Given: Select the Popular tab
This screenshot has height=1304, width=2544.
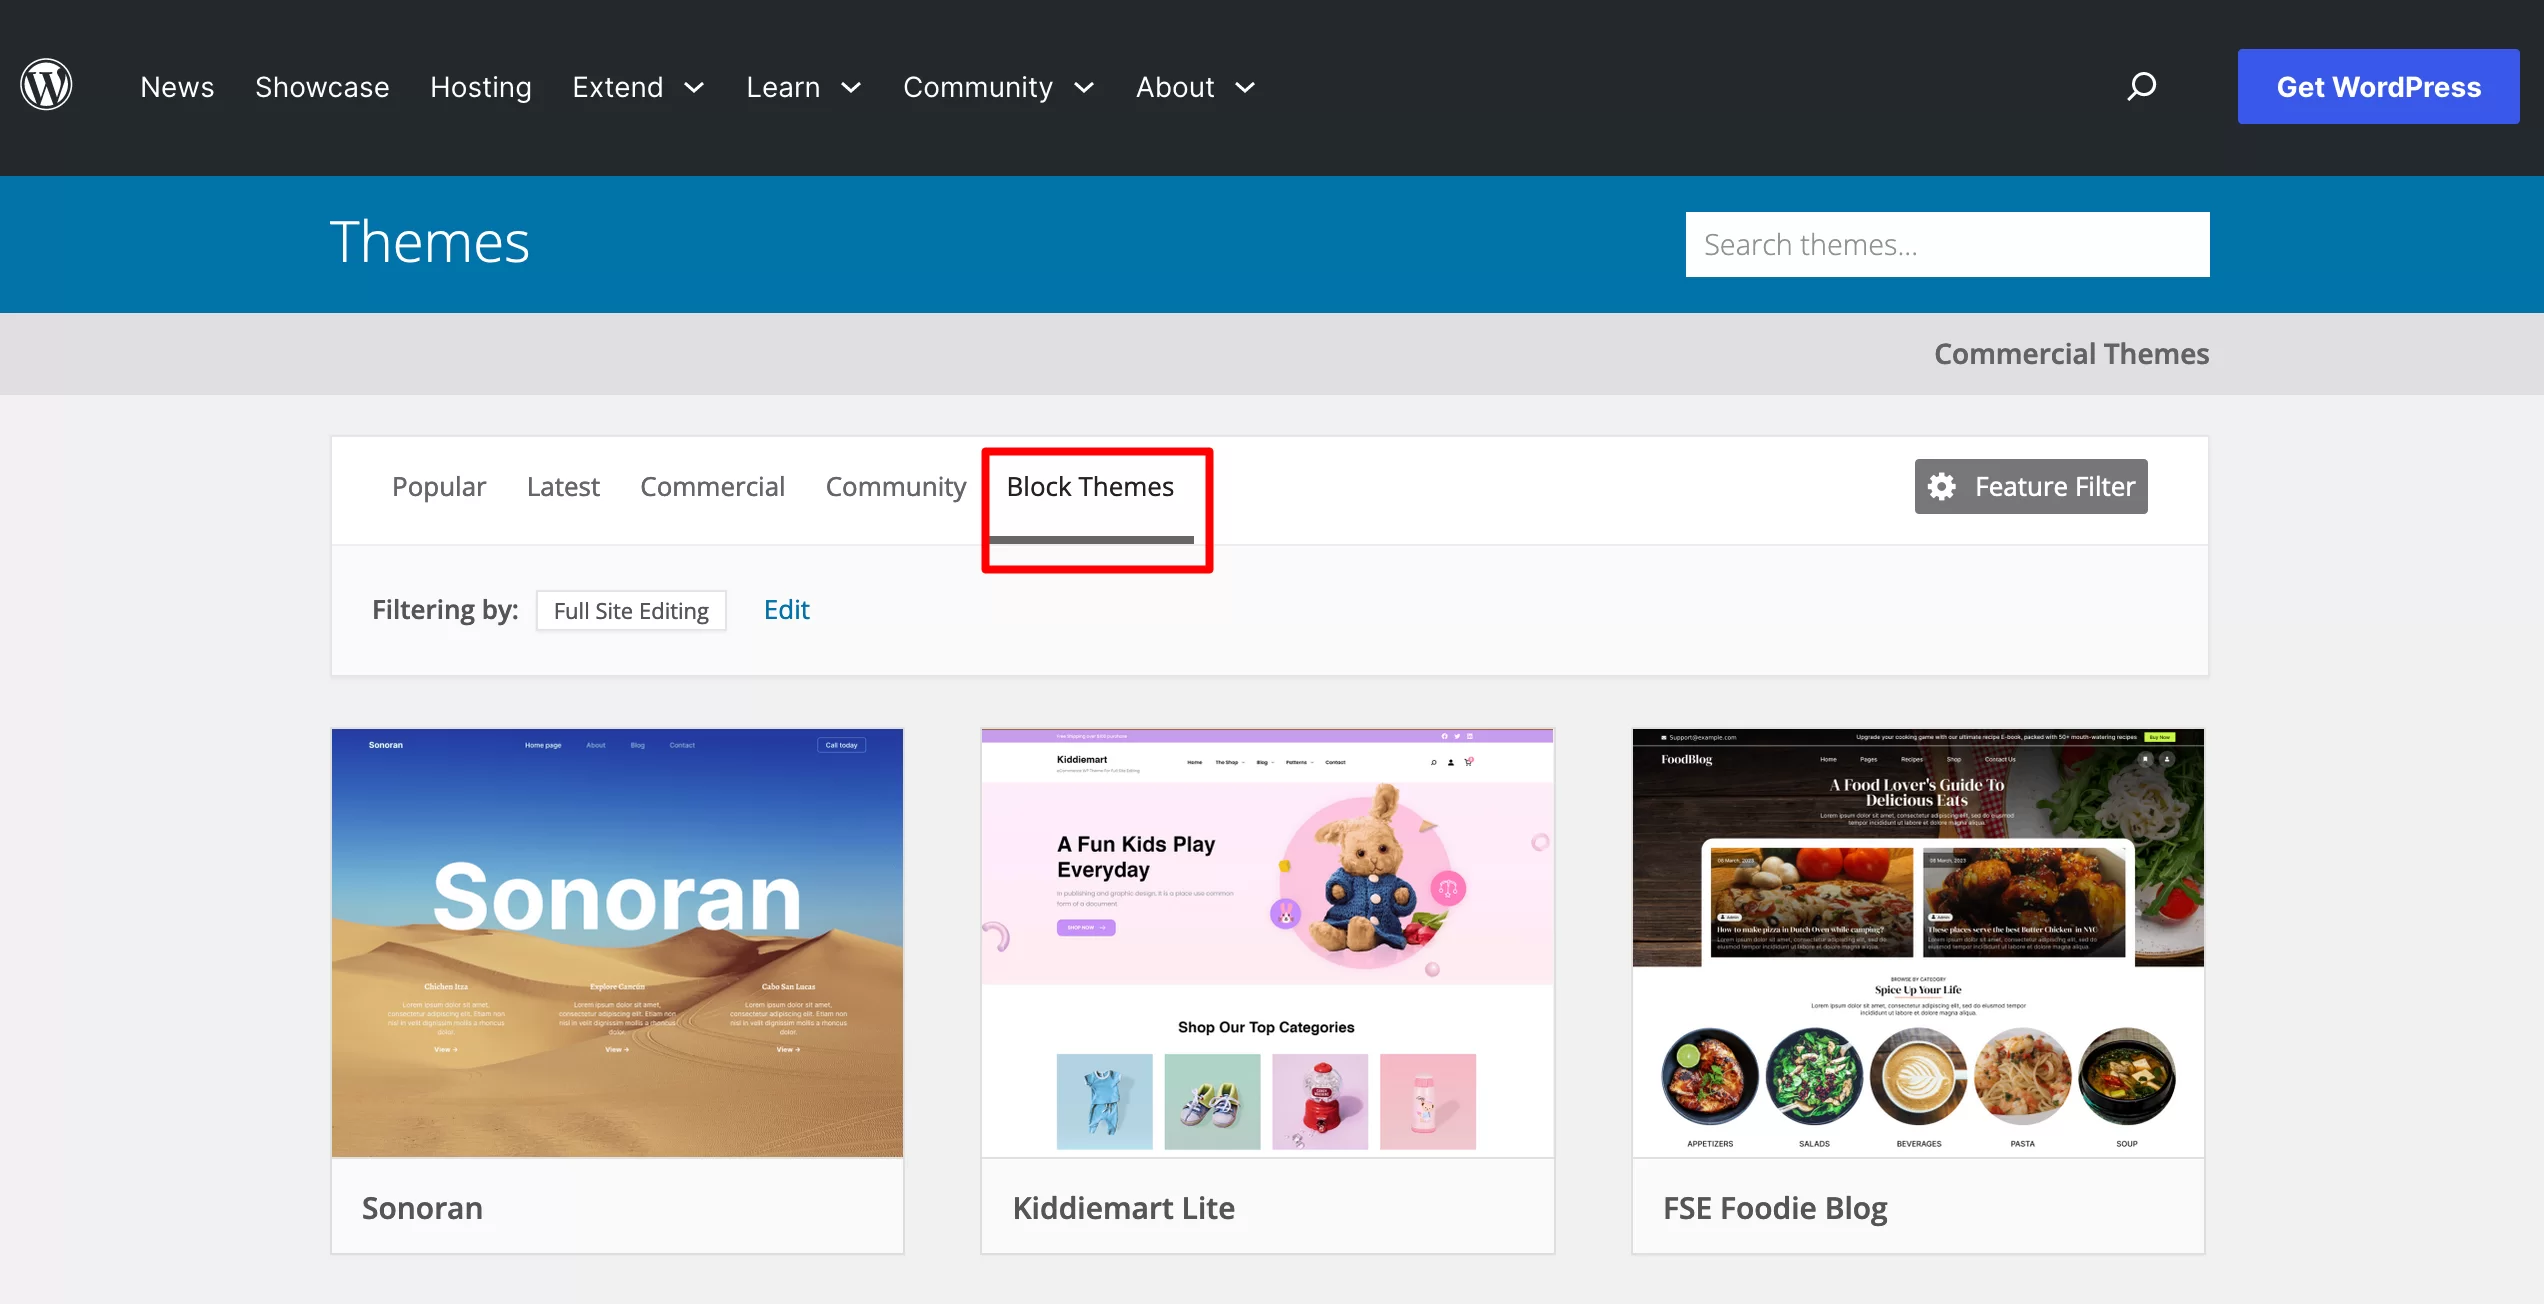Looking at the screenshot, I should (x=439, y=484).
